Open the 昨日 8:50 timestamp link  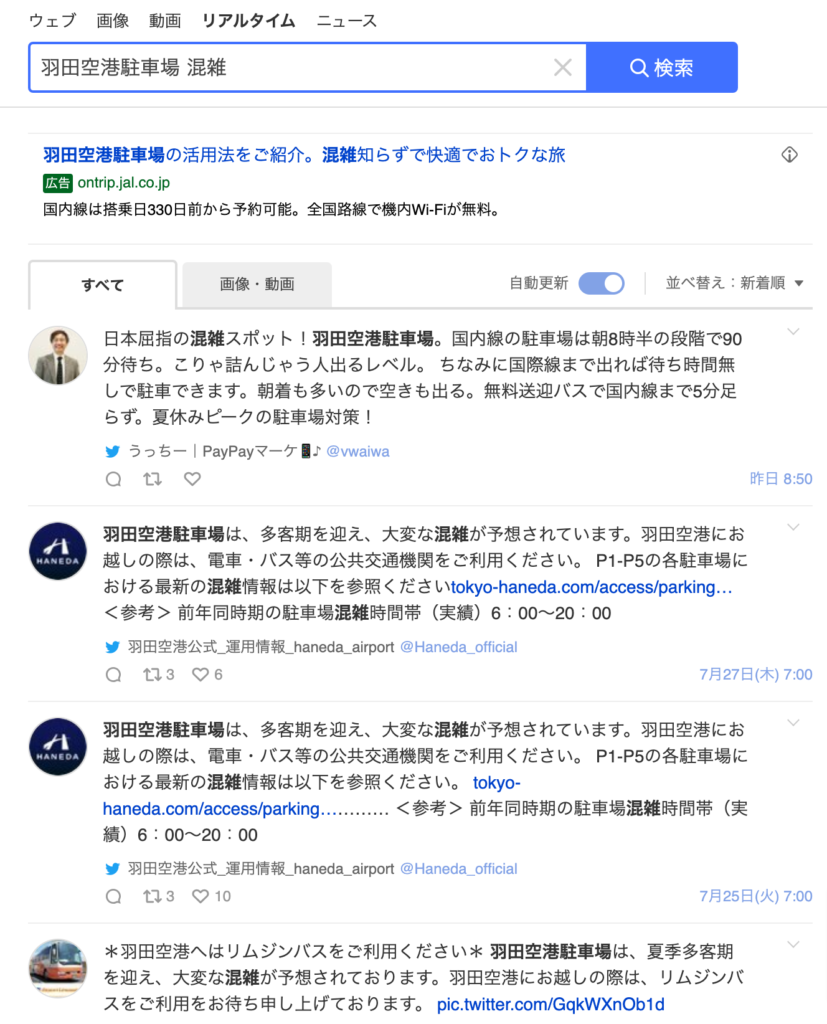click(x=781, y=479)
